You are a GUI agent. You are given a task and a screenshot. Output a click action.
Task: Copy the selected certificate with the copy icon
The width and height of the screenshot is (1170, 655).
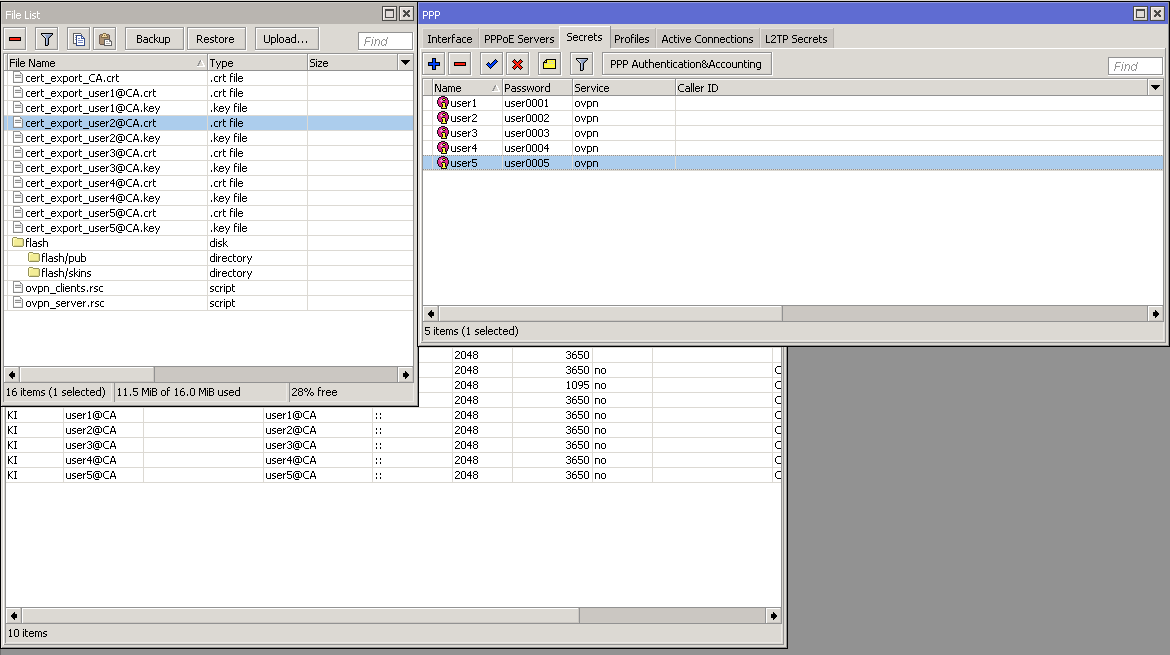coord(78,38)
